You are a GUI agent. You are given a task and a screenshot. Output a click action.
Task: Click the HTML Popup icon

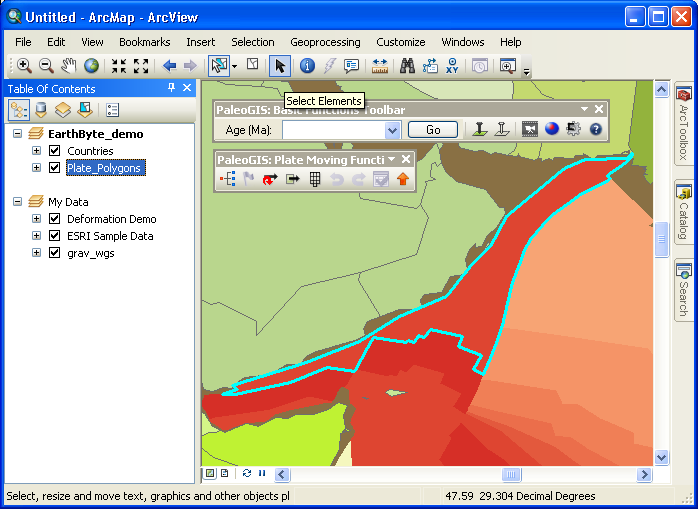352,66
